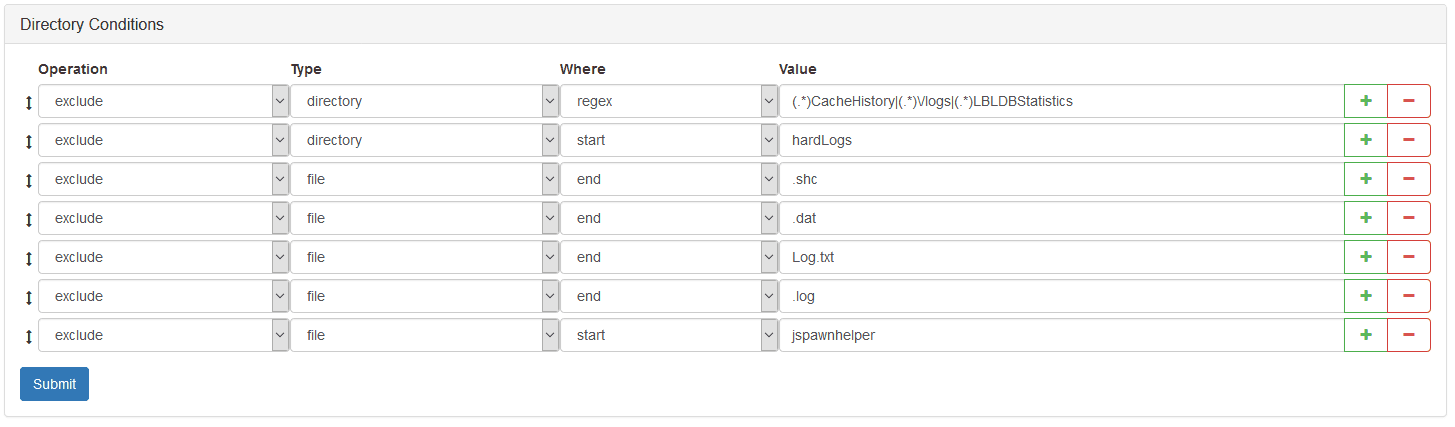Image resolution: width=1455 pixels, height=427 pixels.
Task: Click the plus button on the jspawnhelper row
Action: click(x=1365, y=335)
